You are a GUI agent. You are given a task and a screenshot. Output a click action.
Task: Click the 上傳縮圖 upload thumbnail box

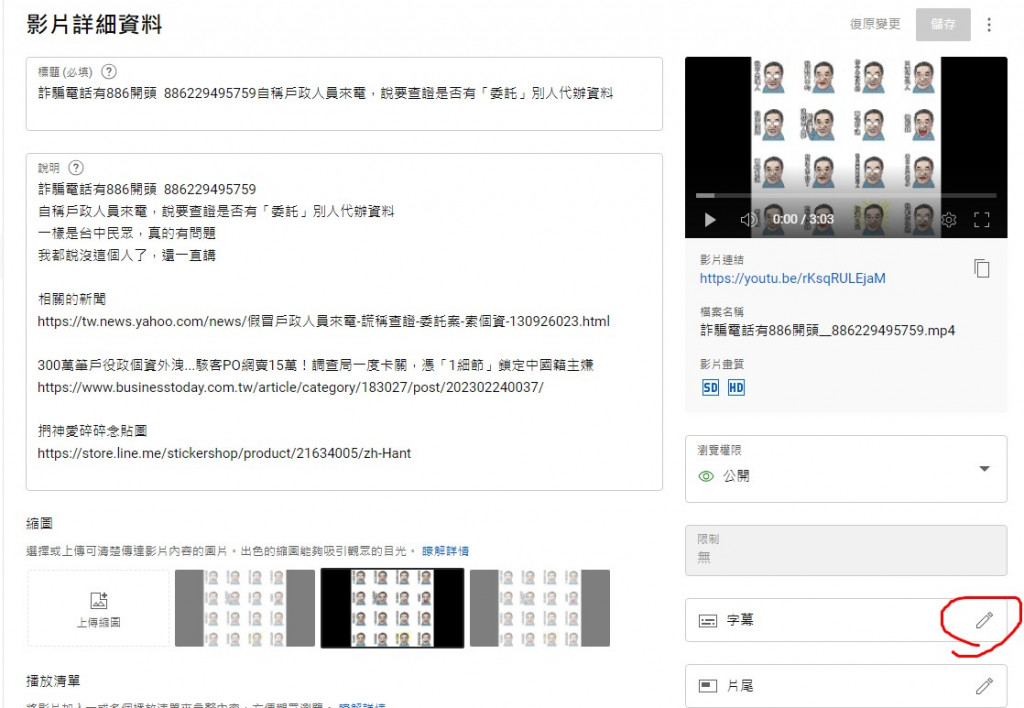99,608
